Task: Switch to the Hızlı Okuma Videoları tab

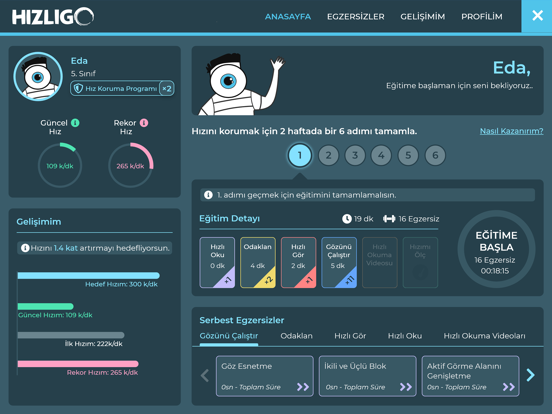Action: [484, 336]
